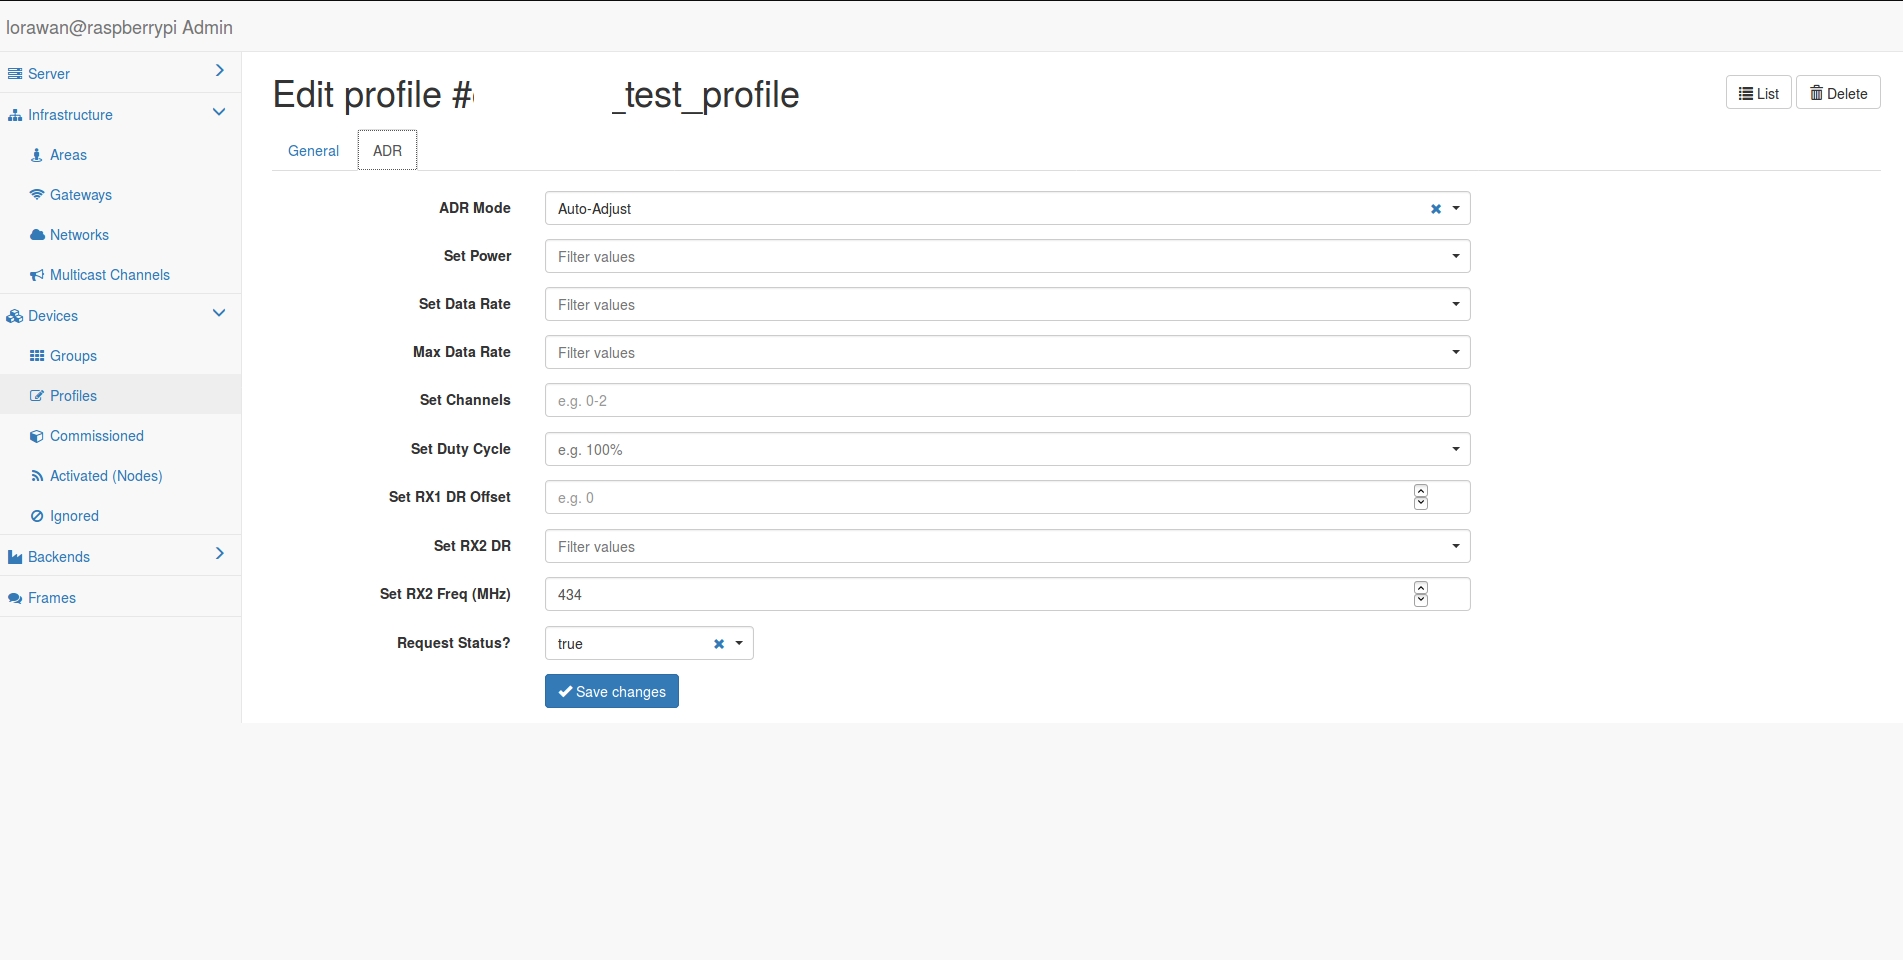Expand the Infrastructure section chevron
This screenshot has width=1903, height=960.
click(x=218, y=112)
